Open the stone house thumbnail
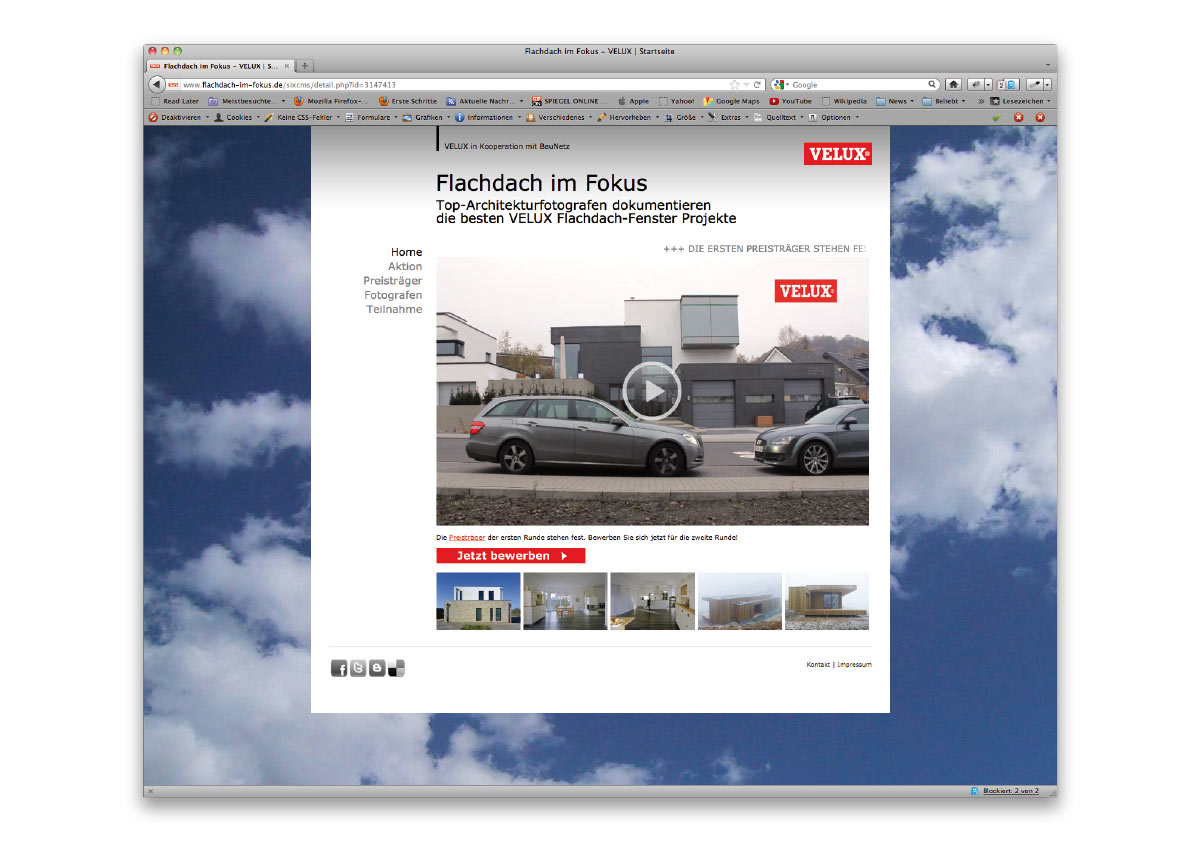This screenshot has height=860, width=1200. click(478, 601)
